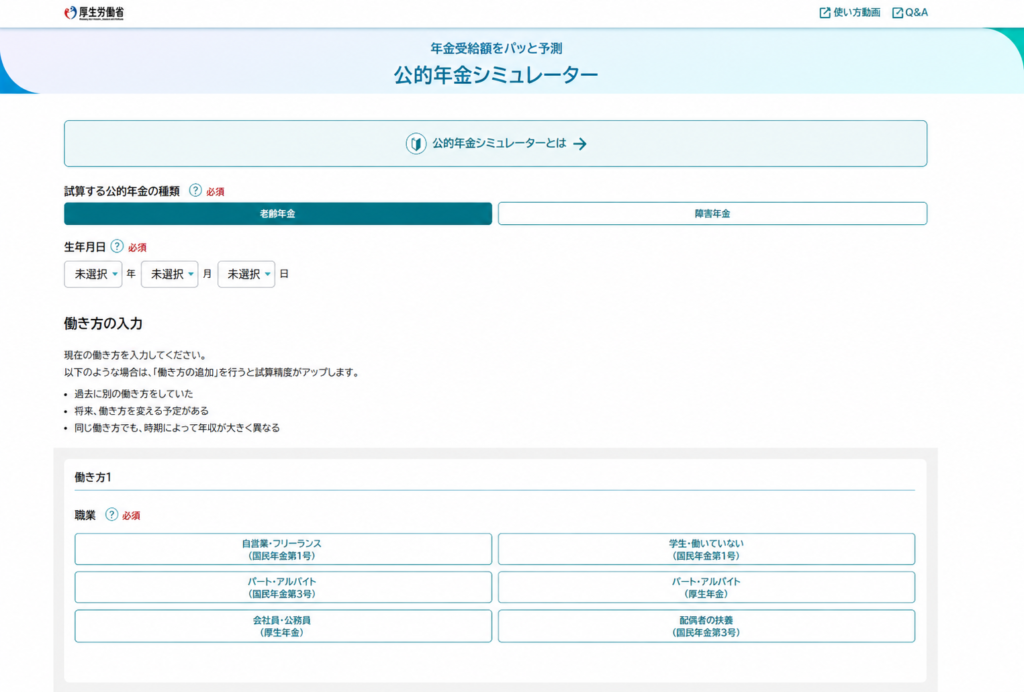Open help icon next to 職業

112,514
